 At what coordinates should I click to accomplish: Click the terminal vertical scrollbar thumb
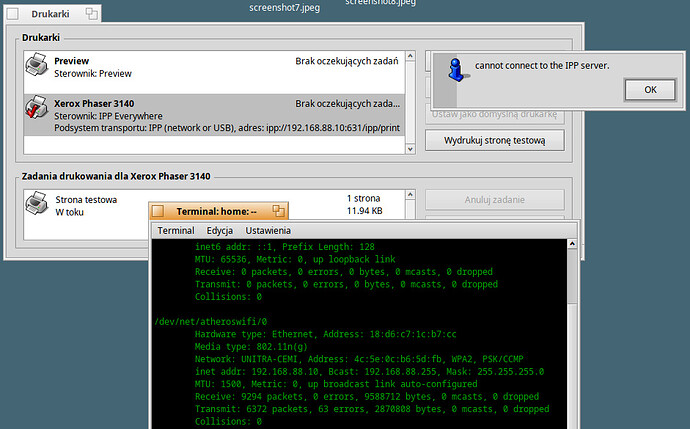572,276
